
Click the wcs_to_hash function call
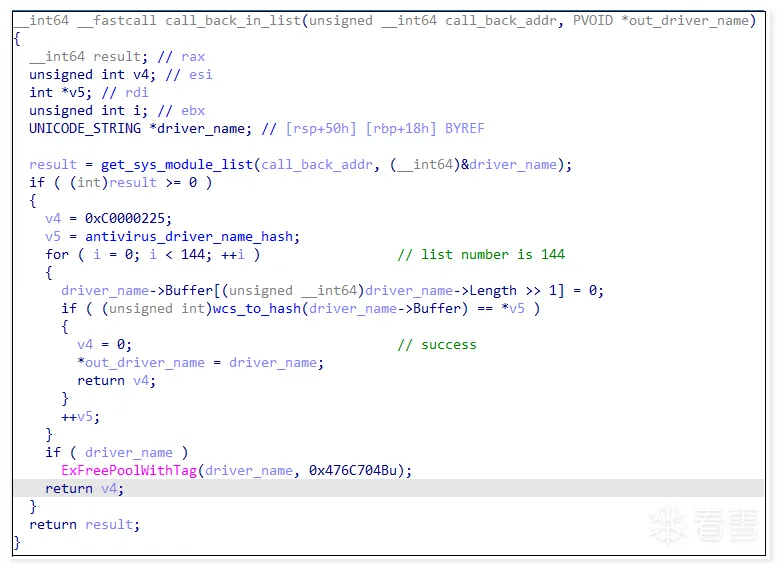257,309
